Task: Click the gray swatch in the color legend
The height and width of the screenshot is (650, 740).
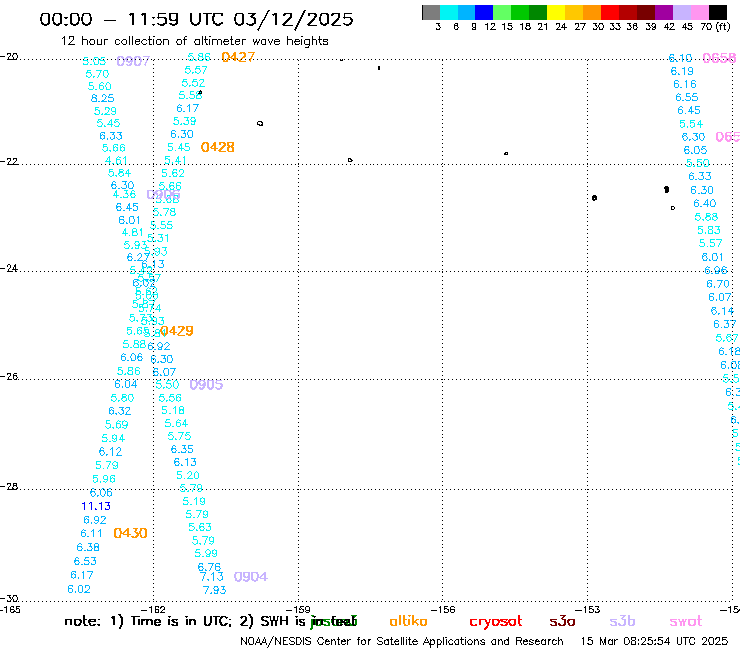Action: 431,12
